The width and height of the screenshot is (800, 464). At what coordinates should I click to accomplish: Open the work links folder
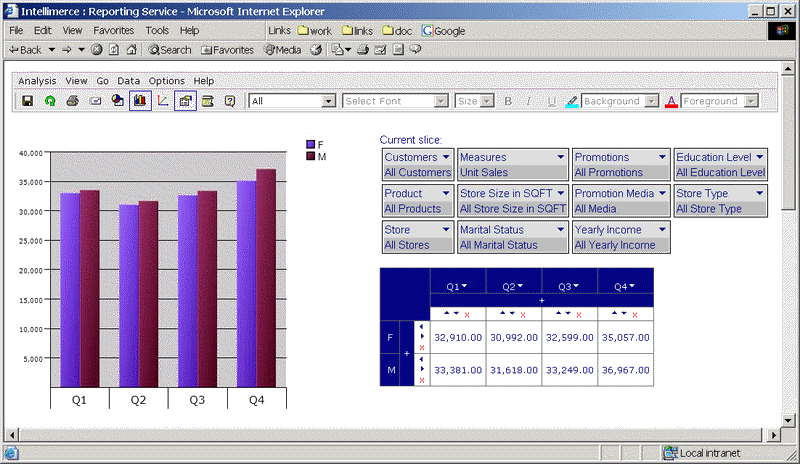pos(315,31)
